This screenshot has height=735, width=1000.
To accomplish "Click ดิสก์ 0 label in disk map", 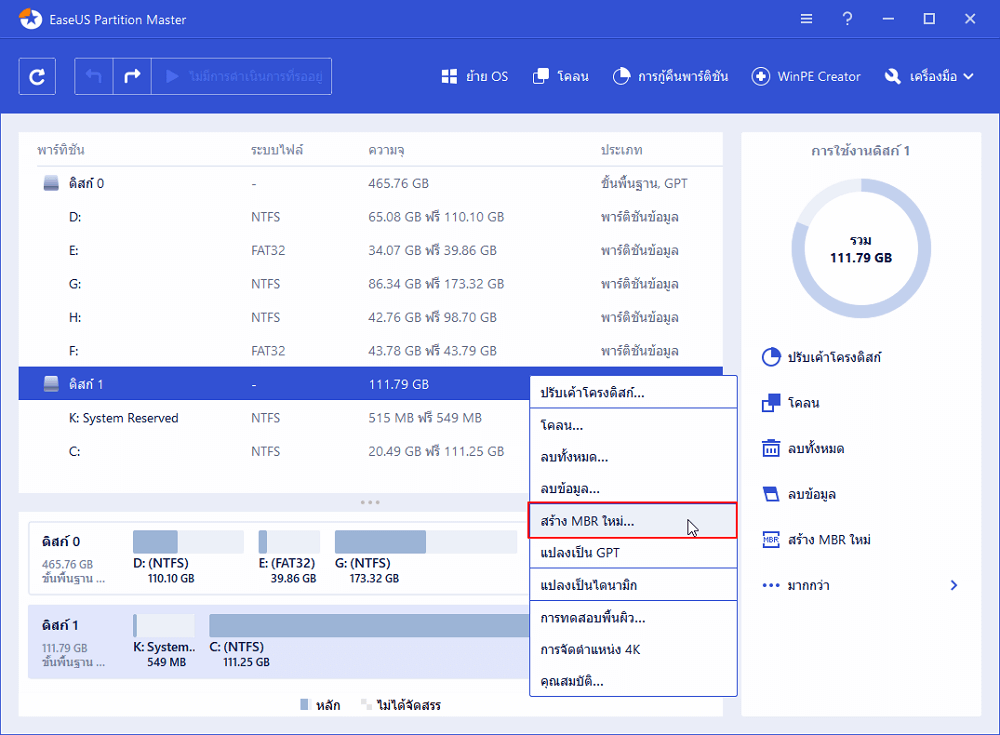I will [x=61, y=542].
